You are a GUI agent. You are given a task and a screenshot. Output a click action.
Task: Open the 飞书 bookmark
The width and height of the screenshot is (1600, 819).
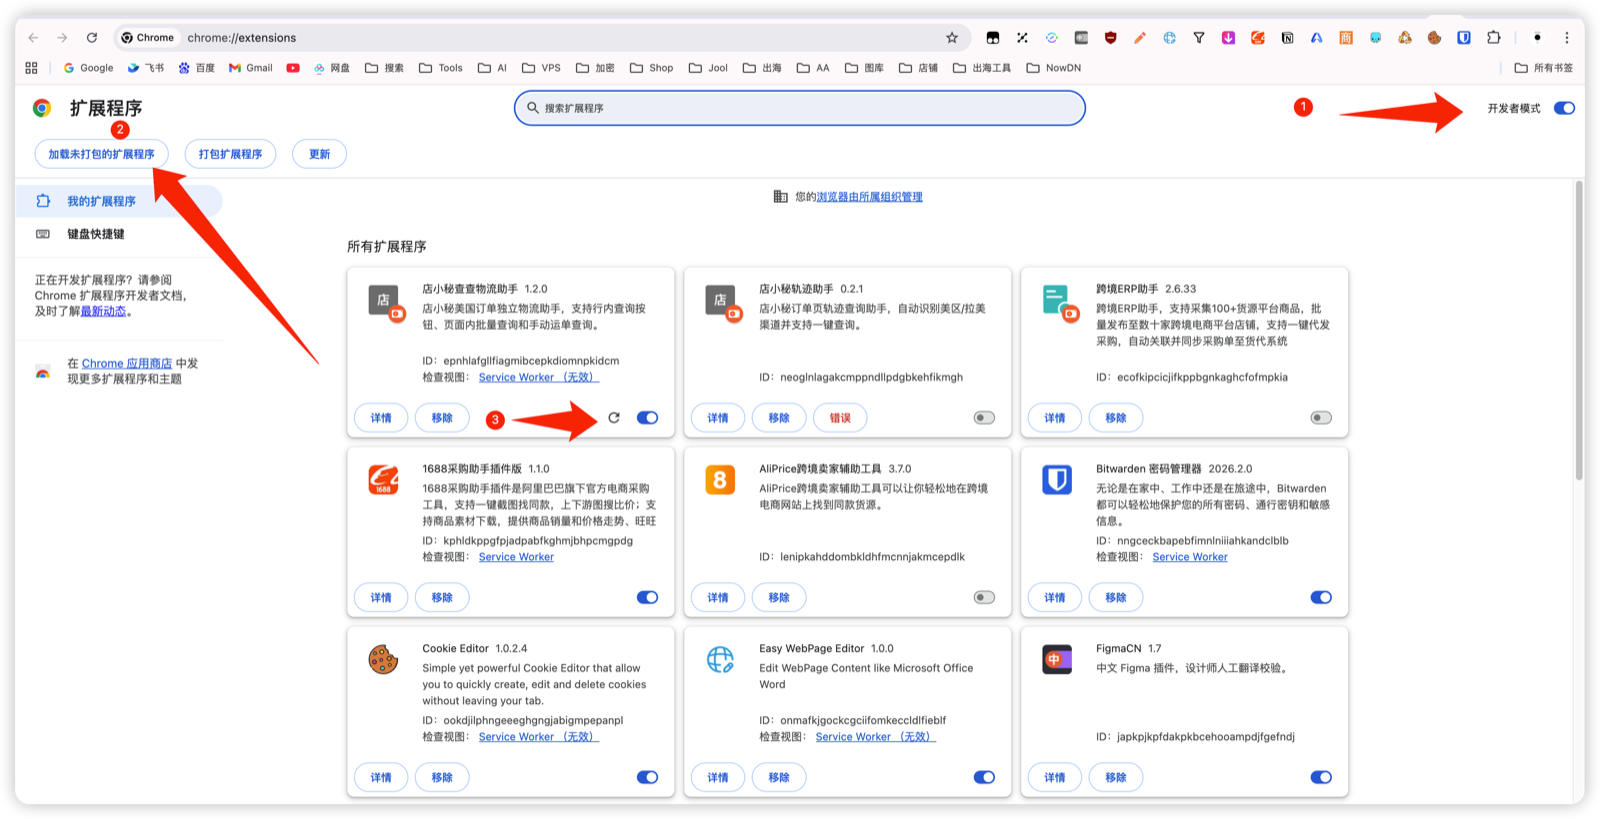146,68
